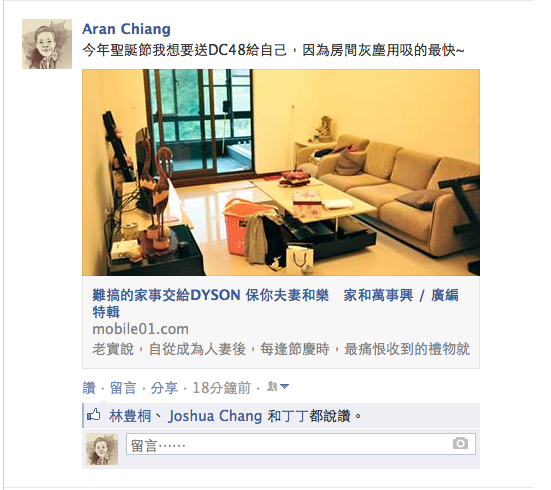Open the 18分鐘前 timestamp link
This screenshot has height=490, width=551.
221,388
